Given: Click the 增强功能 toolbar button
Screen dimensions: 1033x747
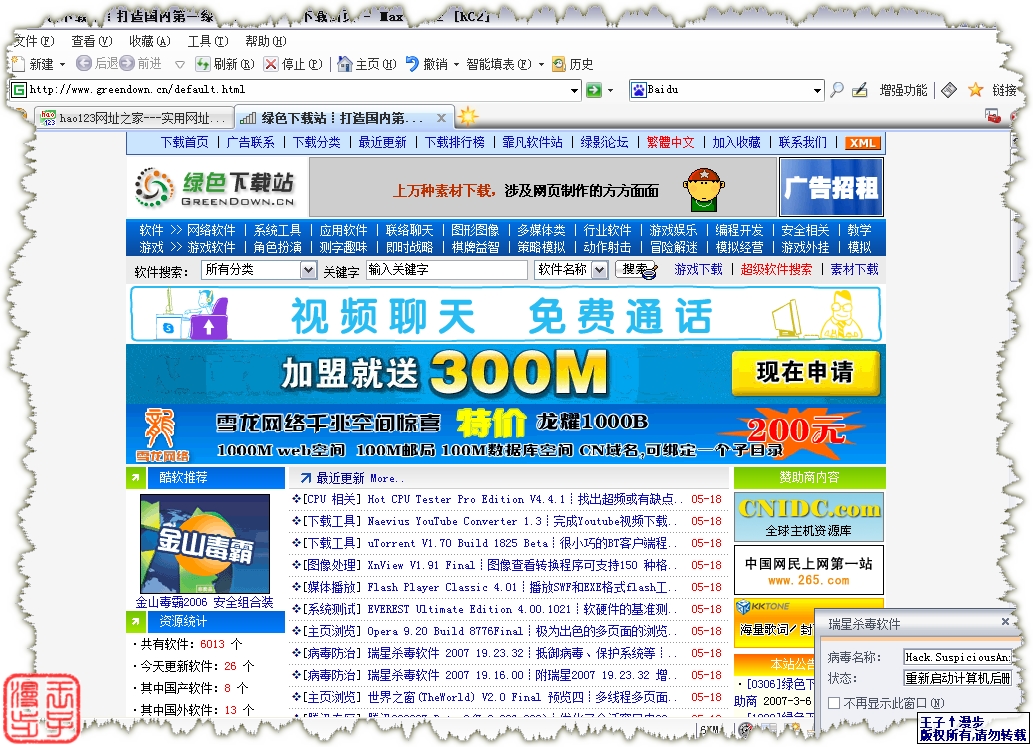Looking at the screenshot, I should coord(903,90).
